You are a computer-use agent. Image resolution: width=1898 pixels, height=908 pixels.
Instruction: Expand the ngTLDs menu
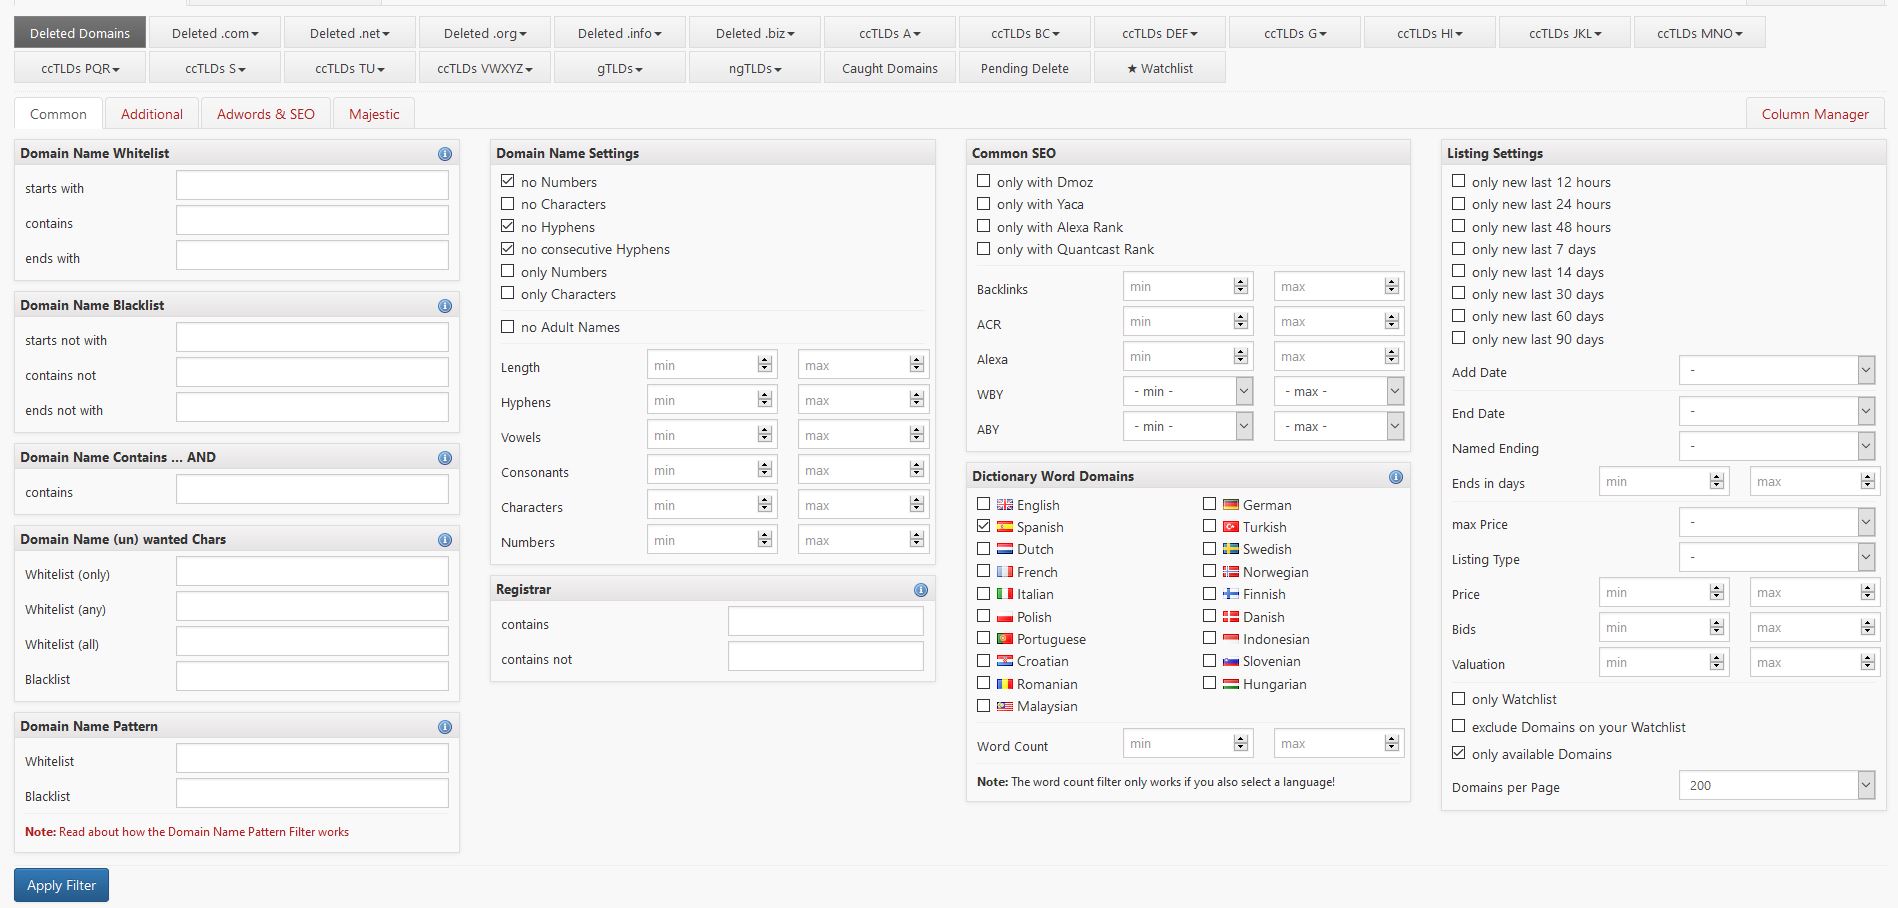click(755, 68)
